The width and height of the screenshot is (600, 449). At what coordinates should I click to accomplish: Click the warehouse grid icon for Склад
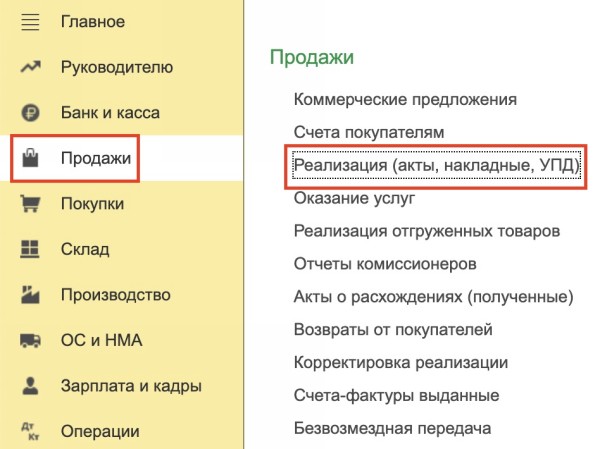click(30, 249)
